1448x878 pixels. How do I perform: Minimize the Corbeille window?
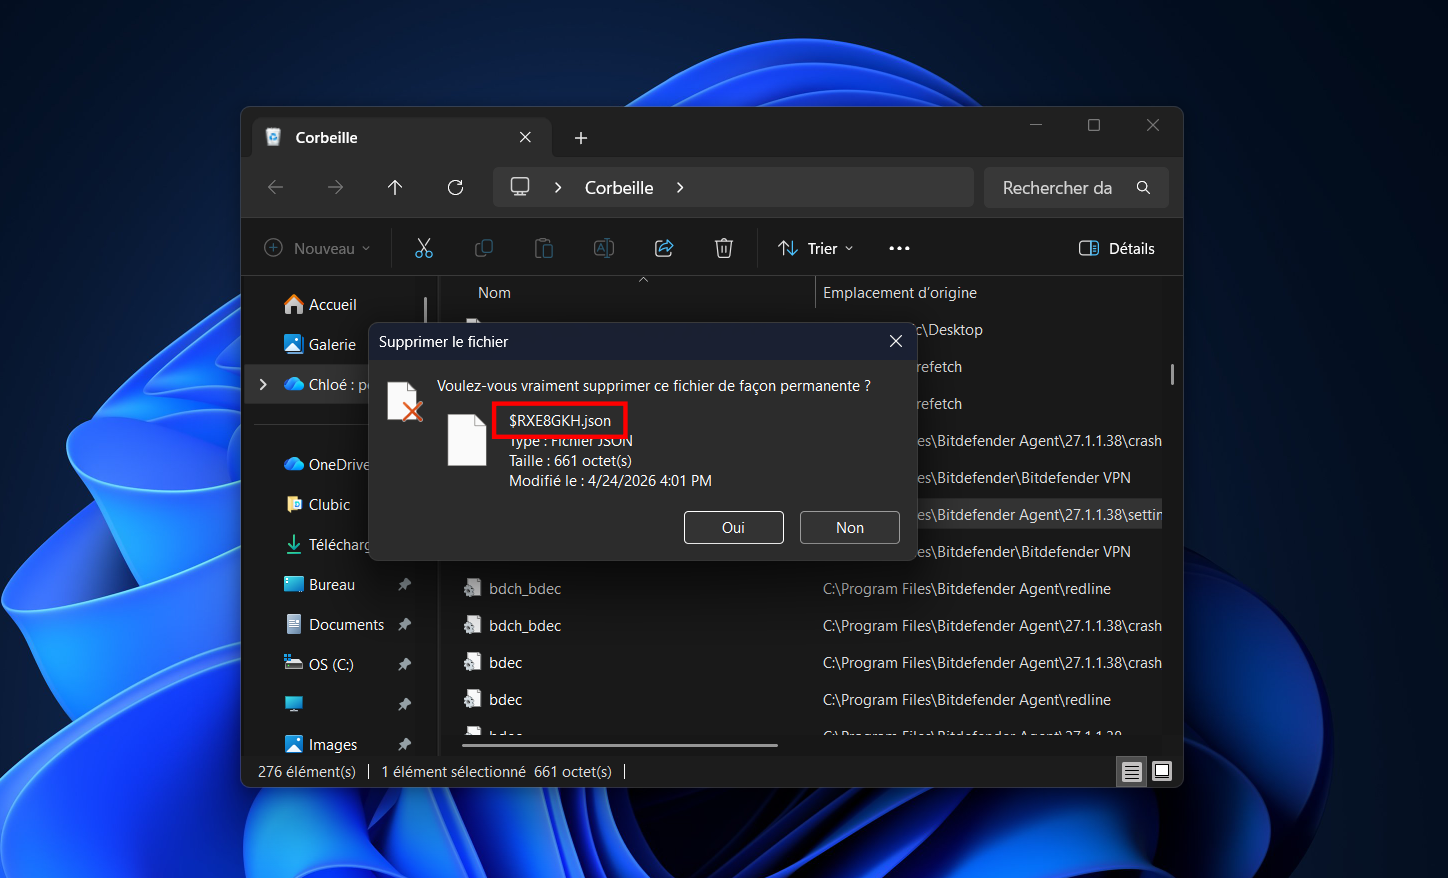(x=1036, y=125)
